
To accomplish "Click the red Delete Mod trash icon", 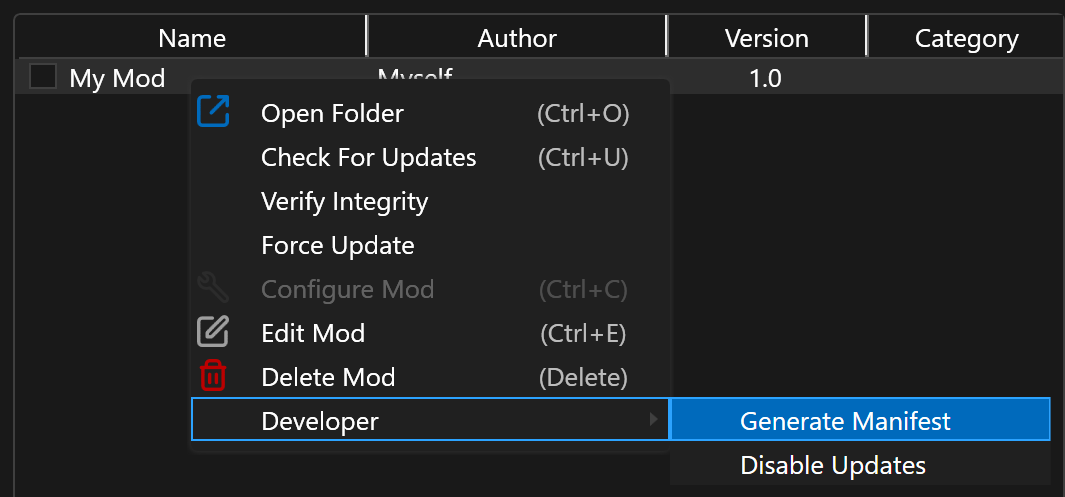I will (213, 376).
